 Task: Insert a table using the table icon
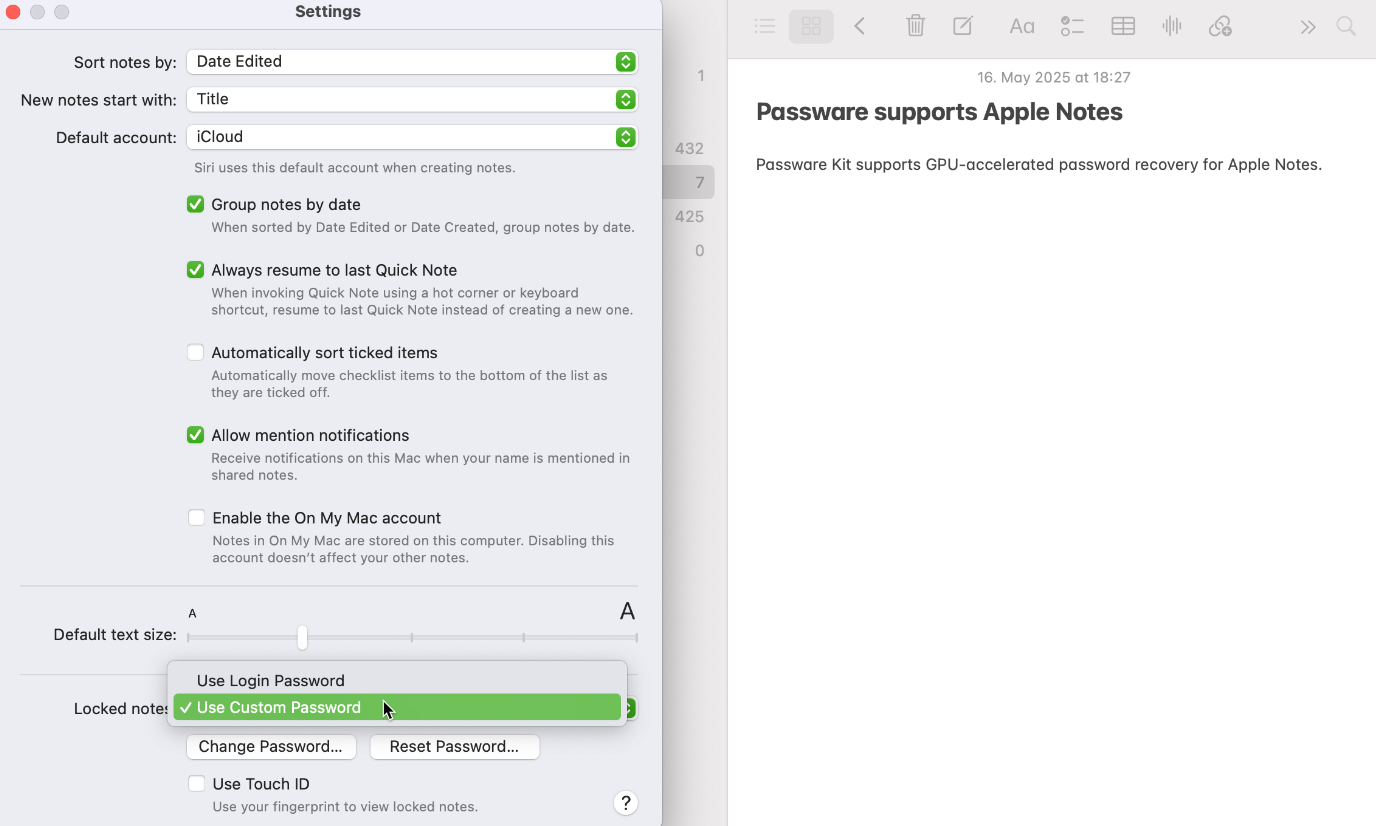(x=1123, y=27)
